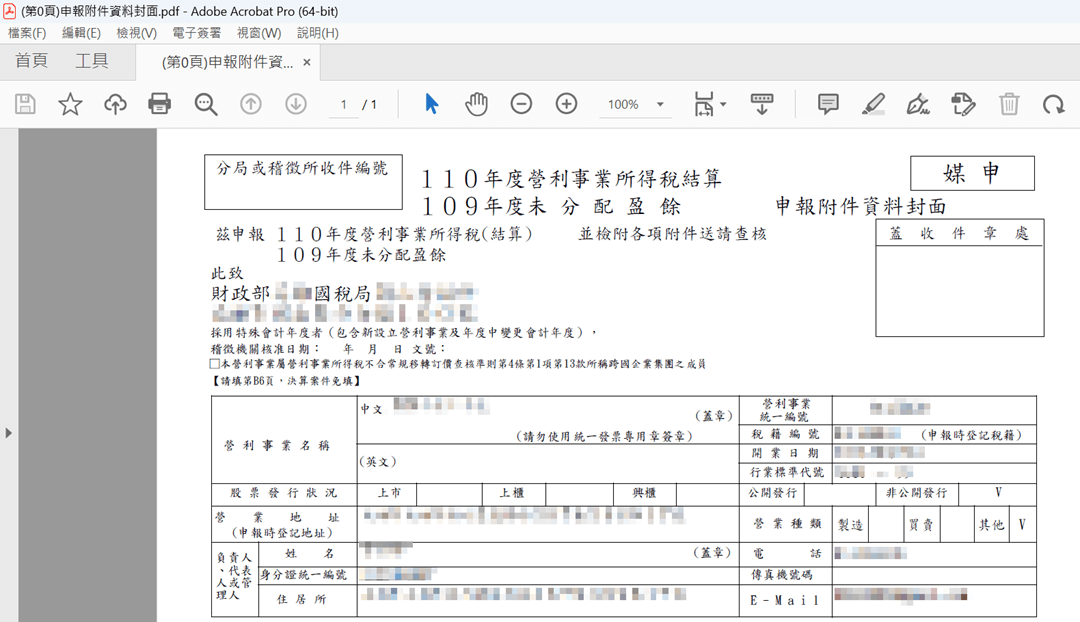
Task: Click the read mode keyboard icon
Action: (762, 104)
